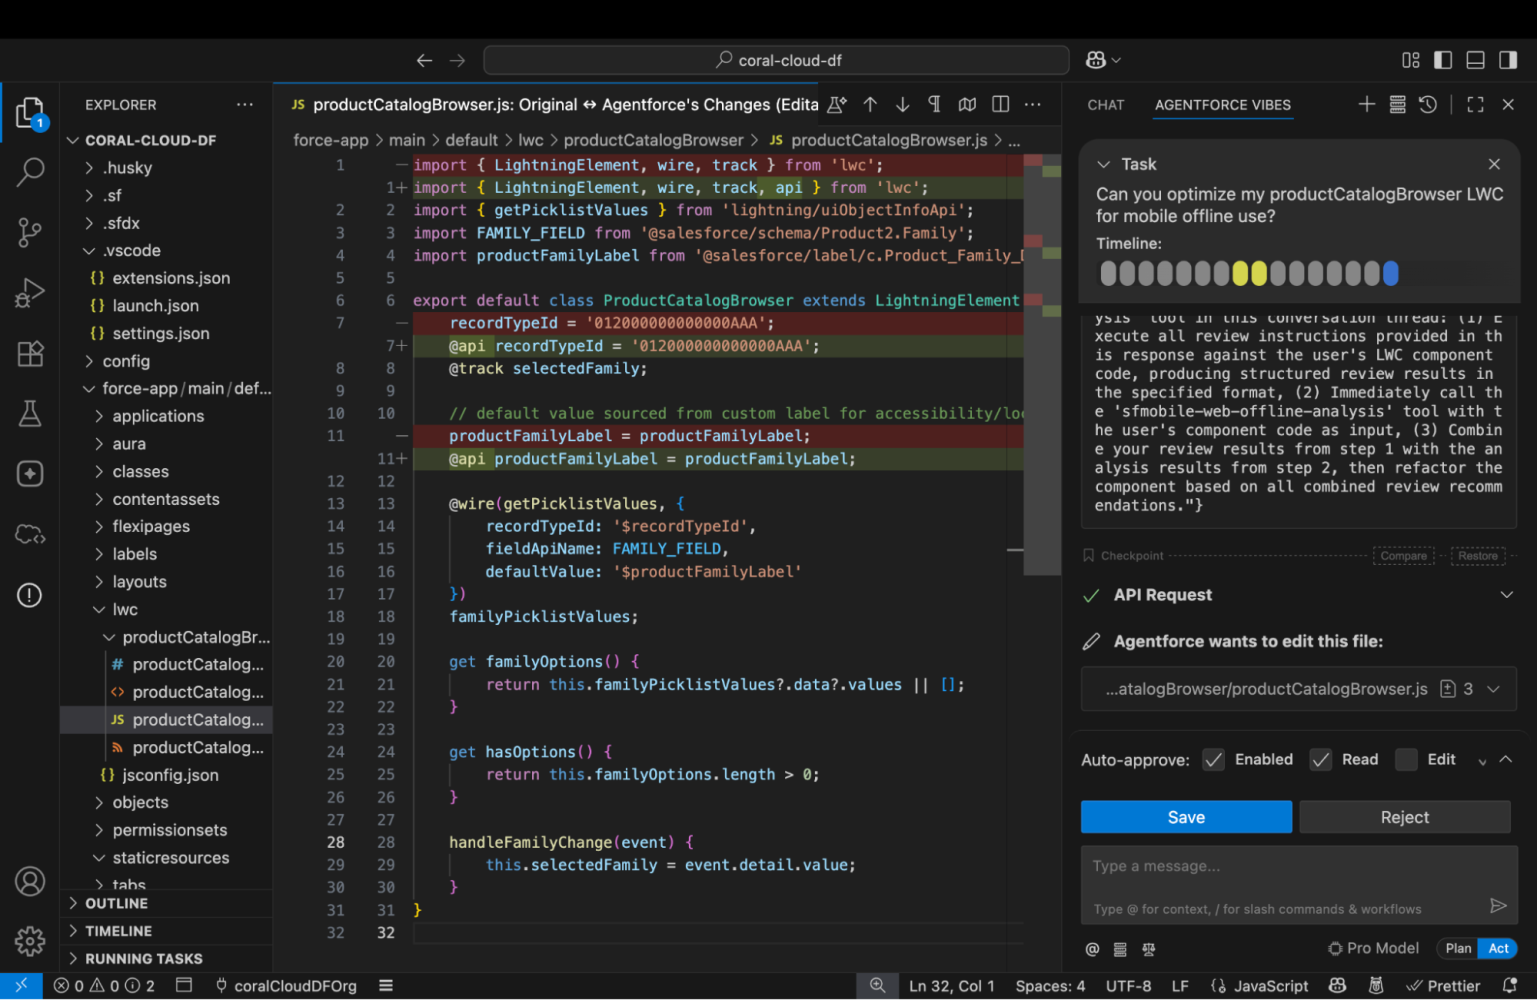Reject Agentforce's proposed changes
Image resolution: width=1537 pixels, height=1000 pixels.
click(1404, 817)
